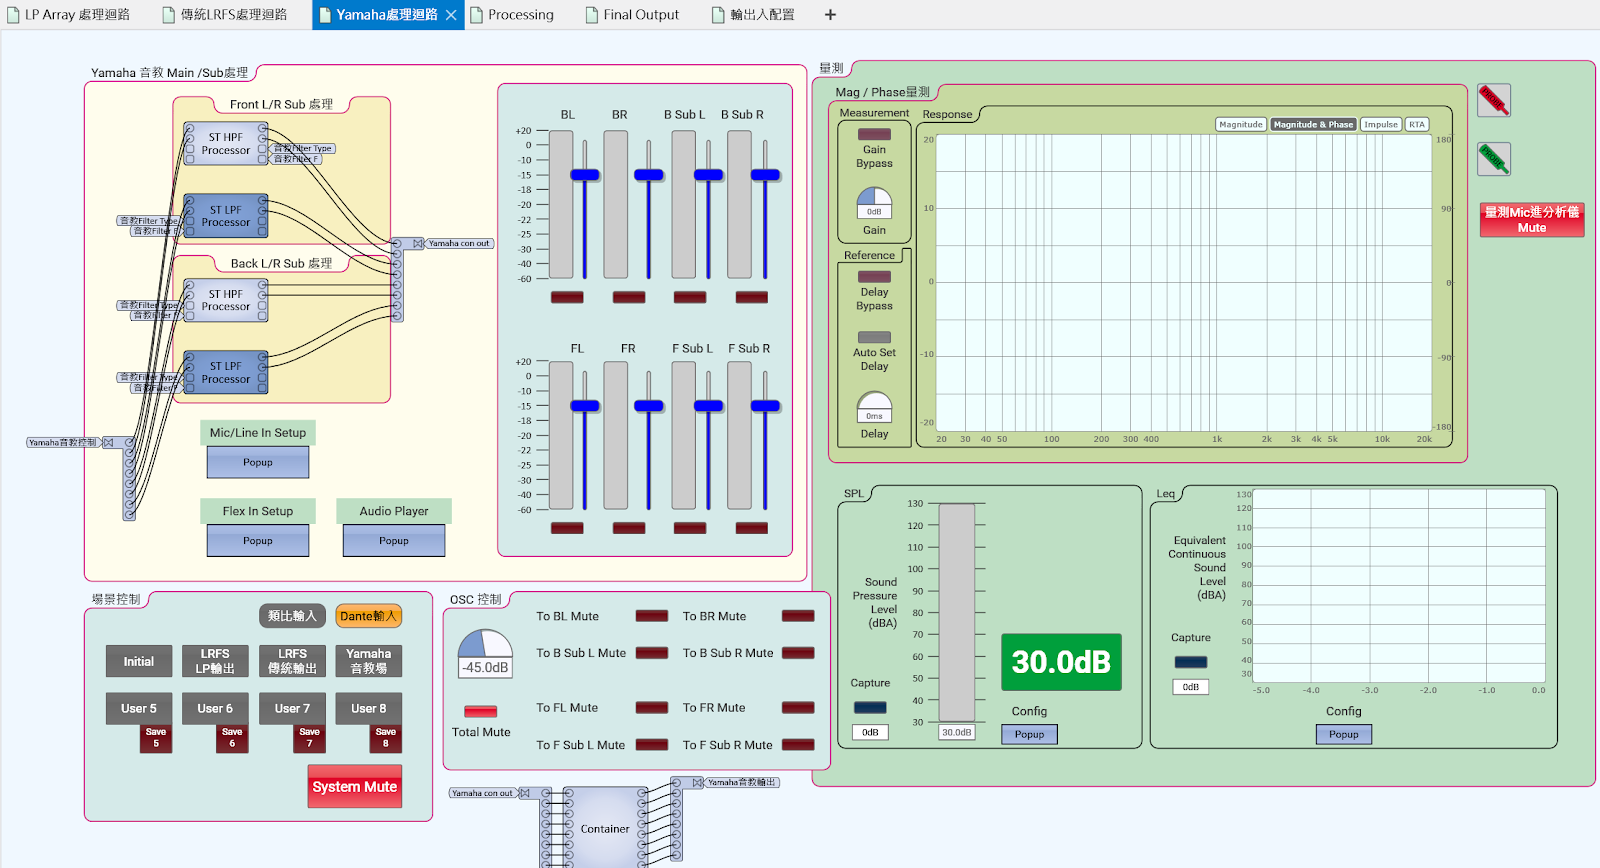Switch to the 輸出入配置 tab

pos(762,15)
